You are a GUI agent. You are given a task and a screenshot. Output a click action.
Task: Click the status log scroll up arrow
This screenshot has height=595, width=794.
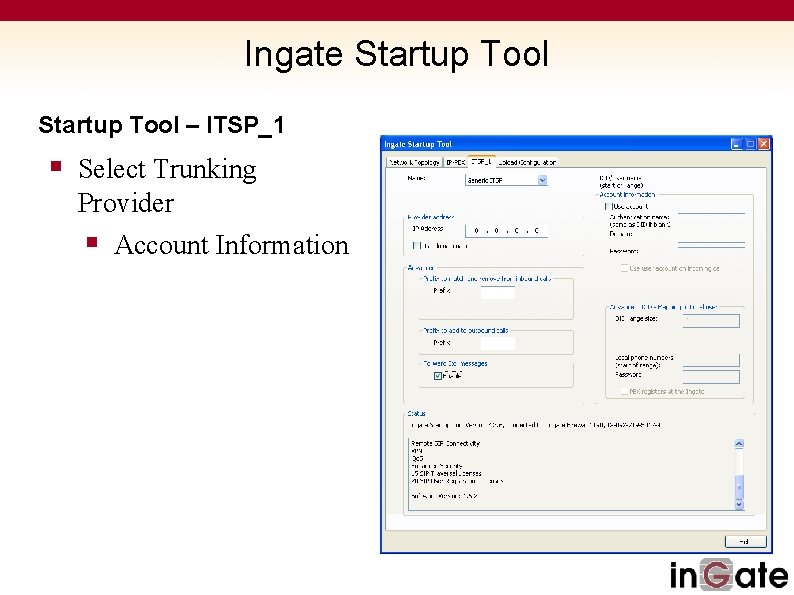click(739, 444)
